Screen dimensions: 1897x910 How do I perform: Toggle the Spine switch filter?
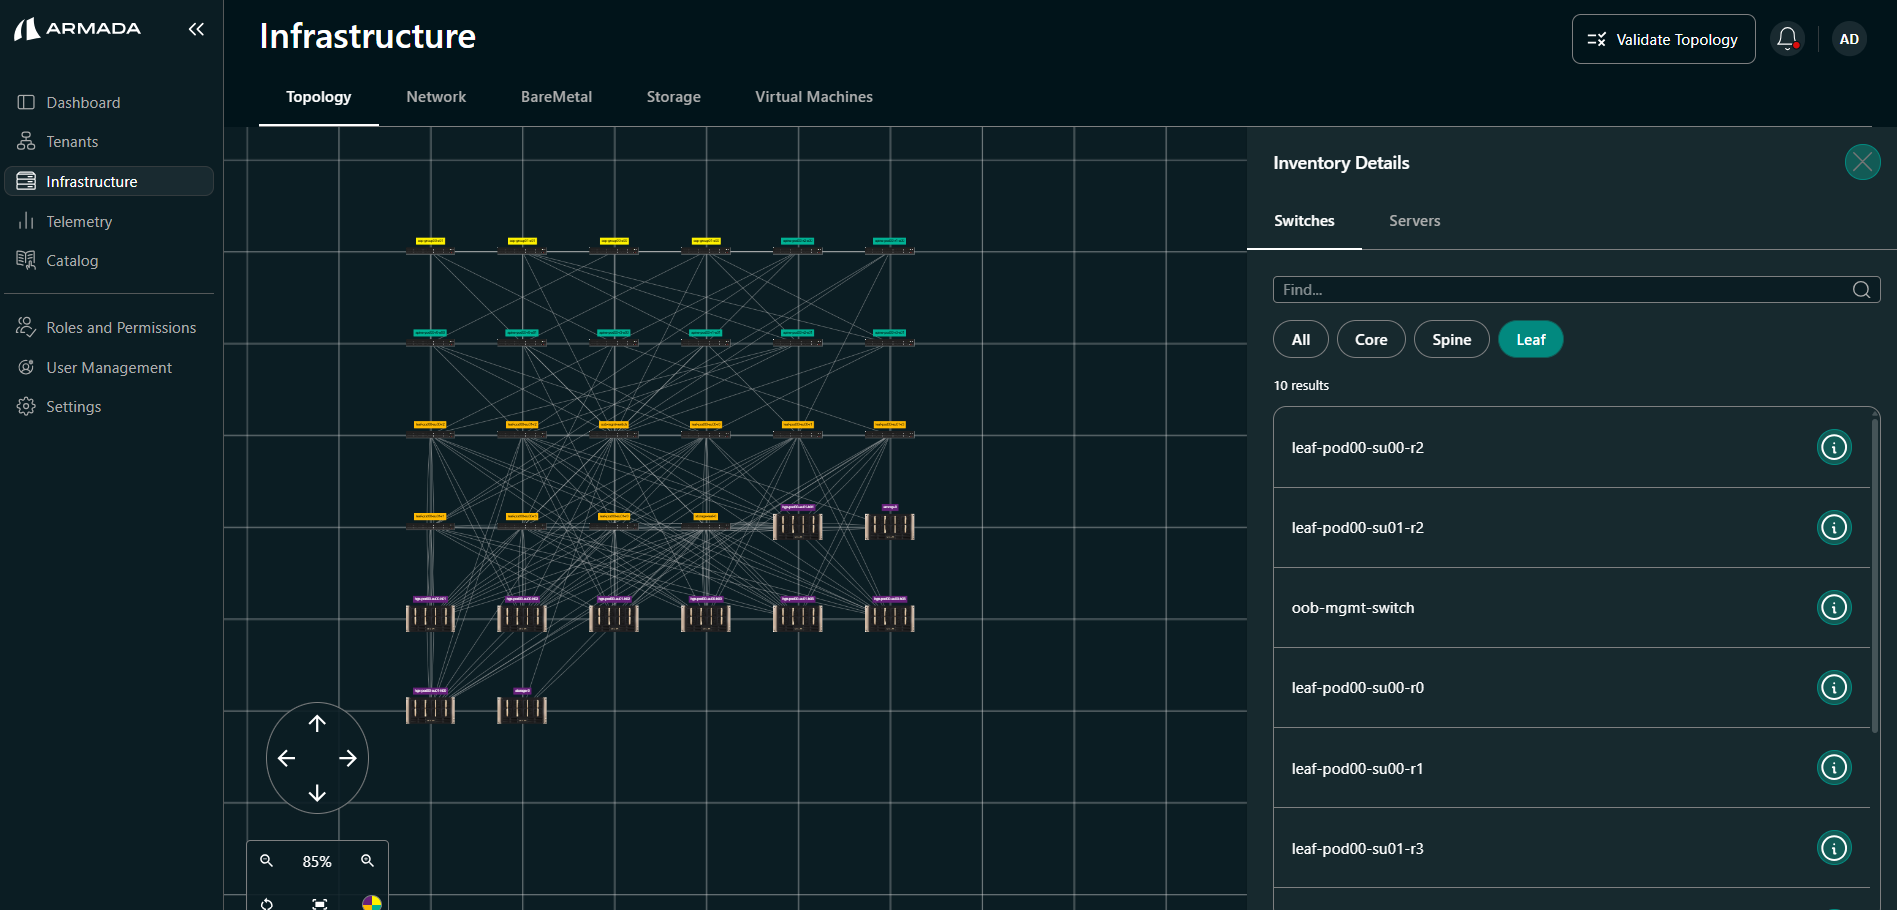[x=1451, y=339]
